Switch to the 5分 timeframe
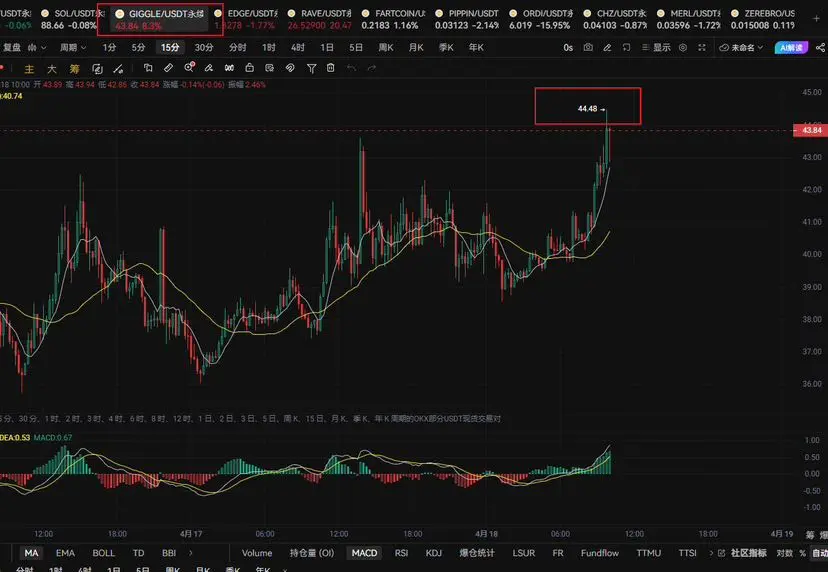 (x=138, y=48)
